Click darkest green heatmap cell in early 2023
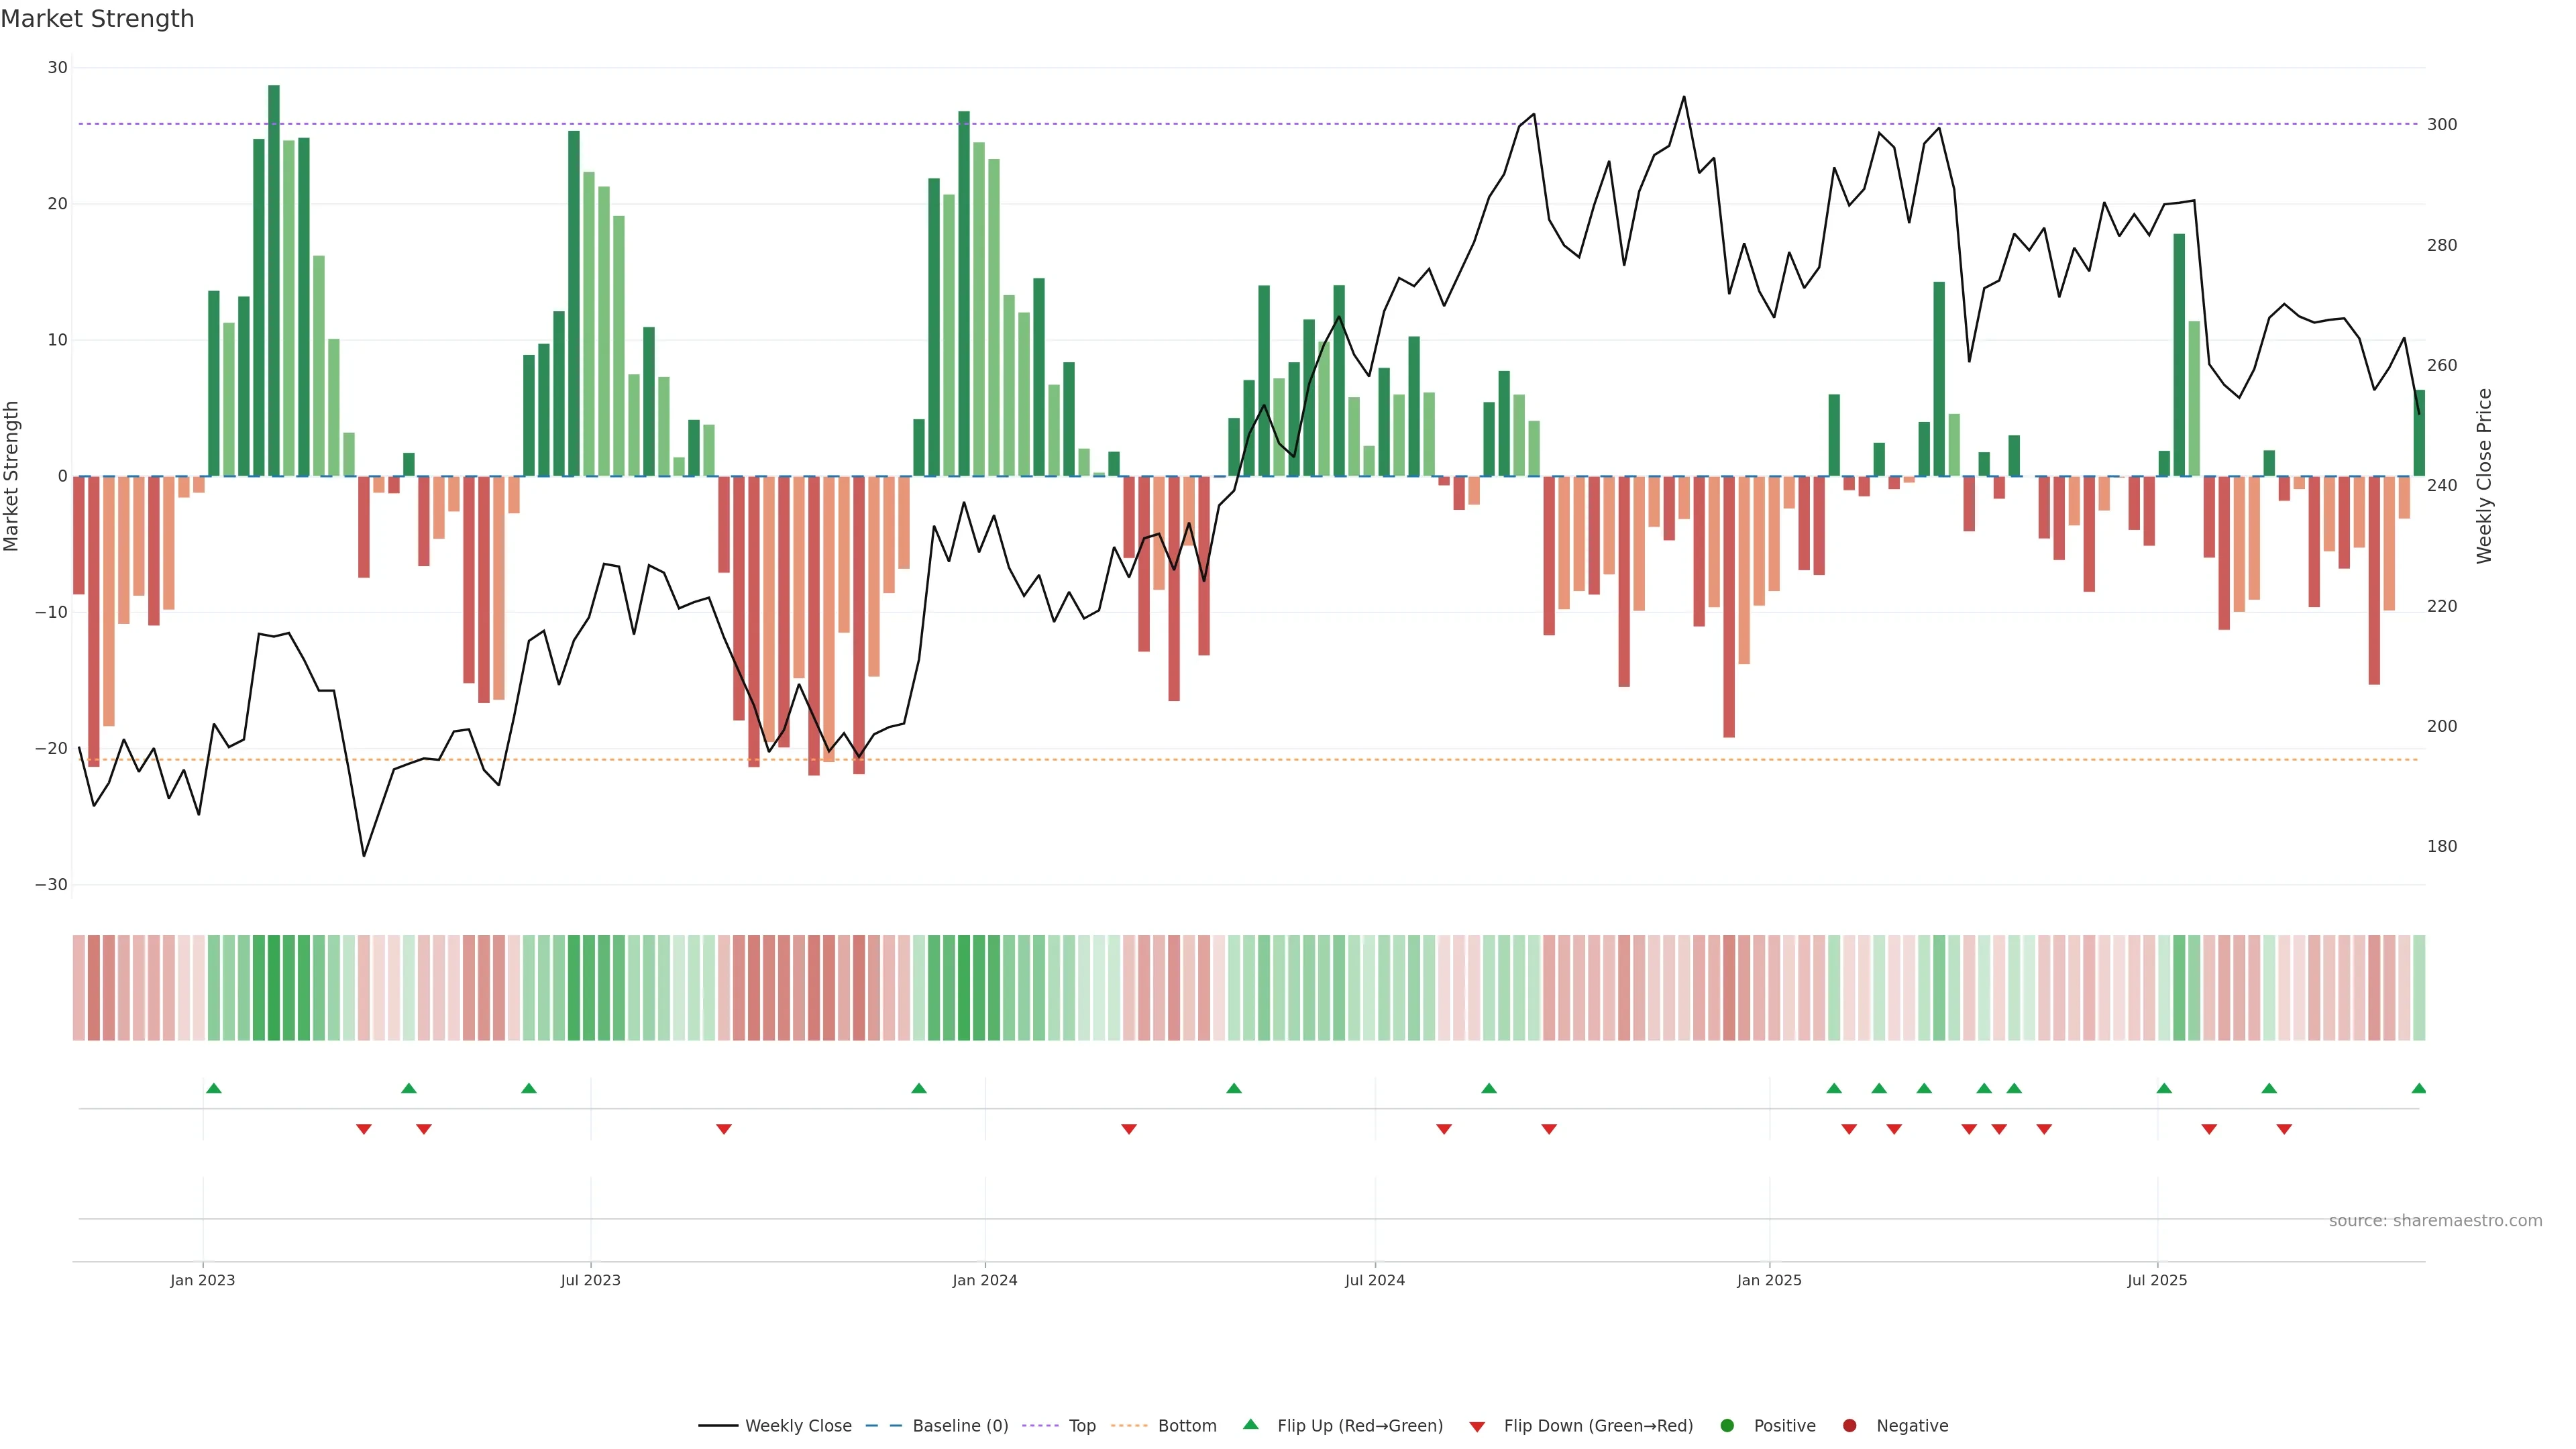The width and height of the screenshot is (2576, 1449). pos(274,988)
